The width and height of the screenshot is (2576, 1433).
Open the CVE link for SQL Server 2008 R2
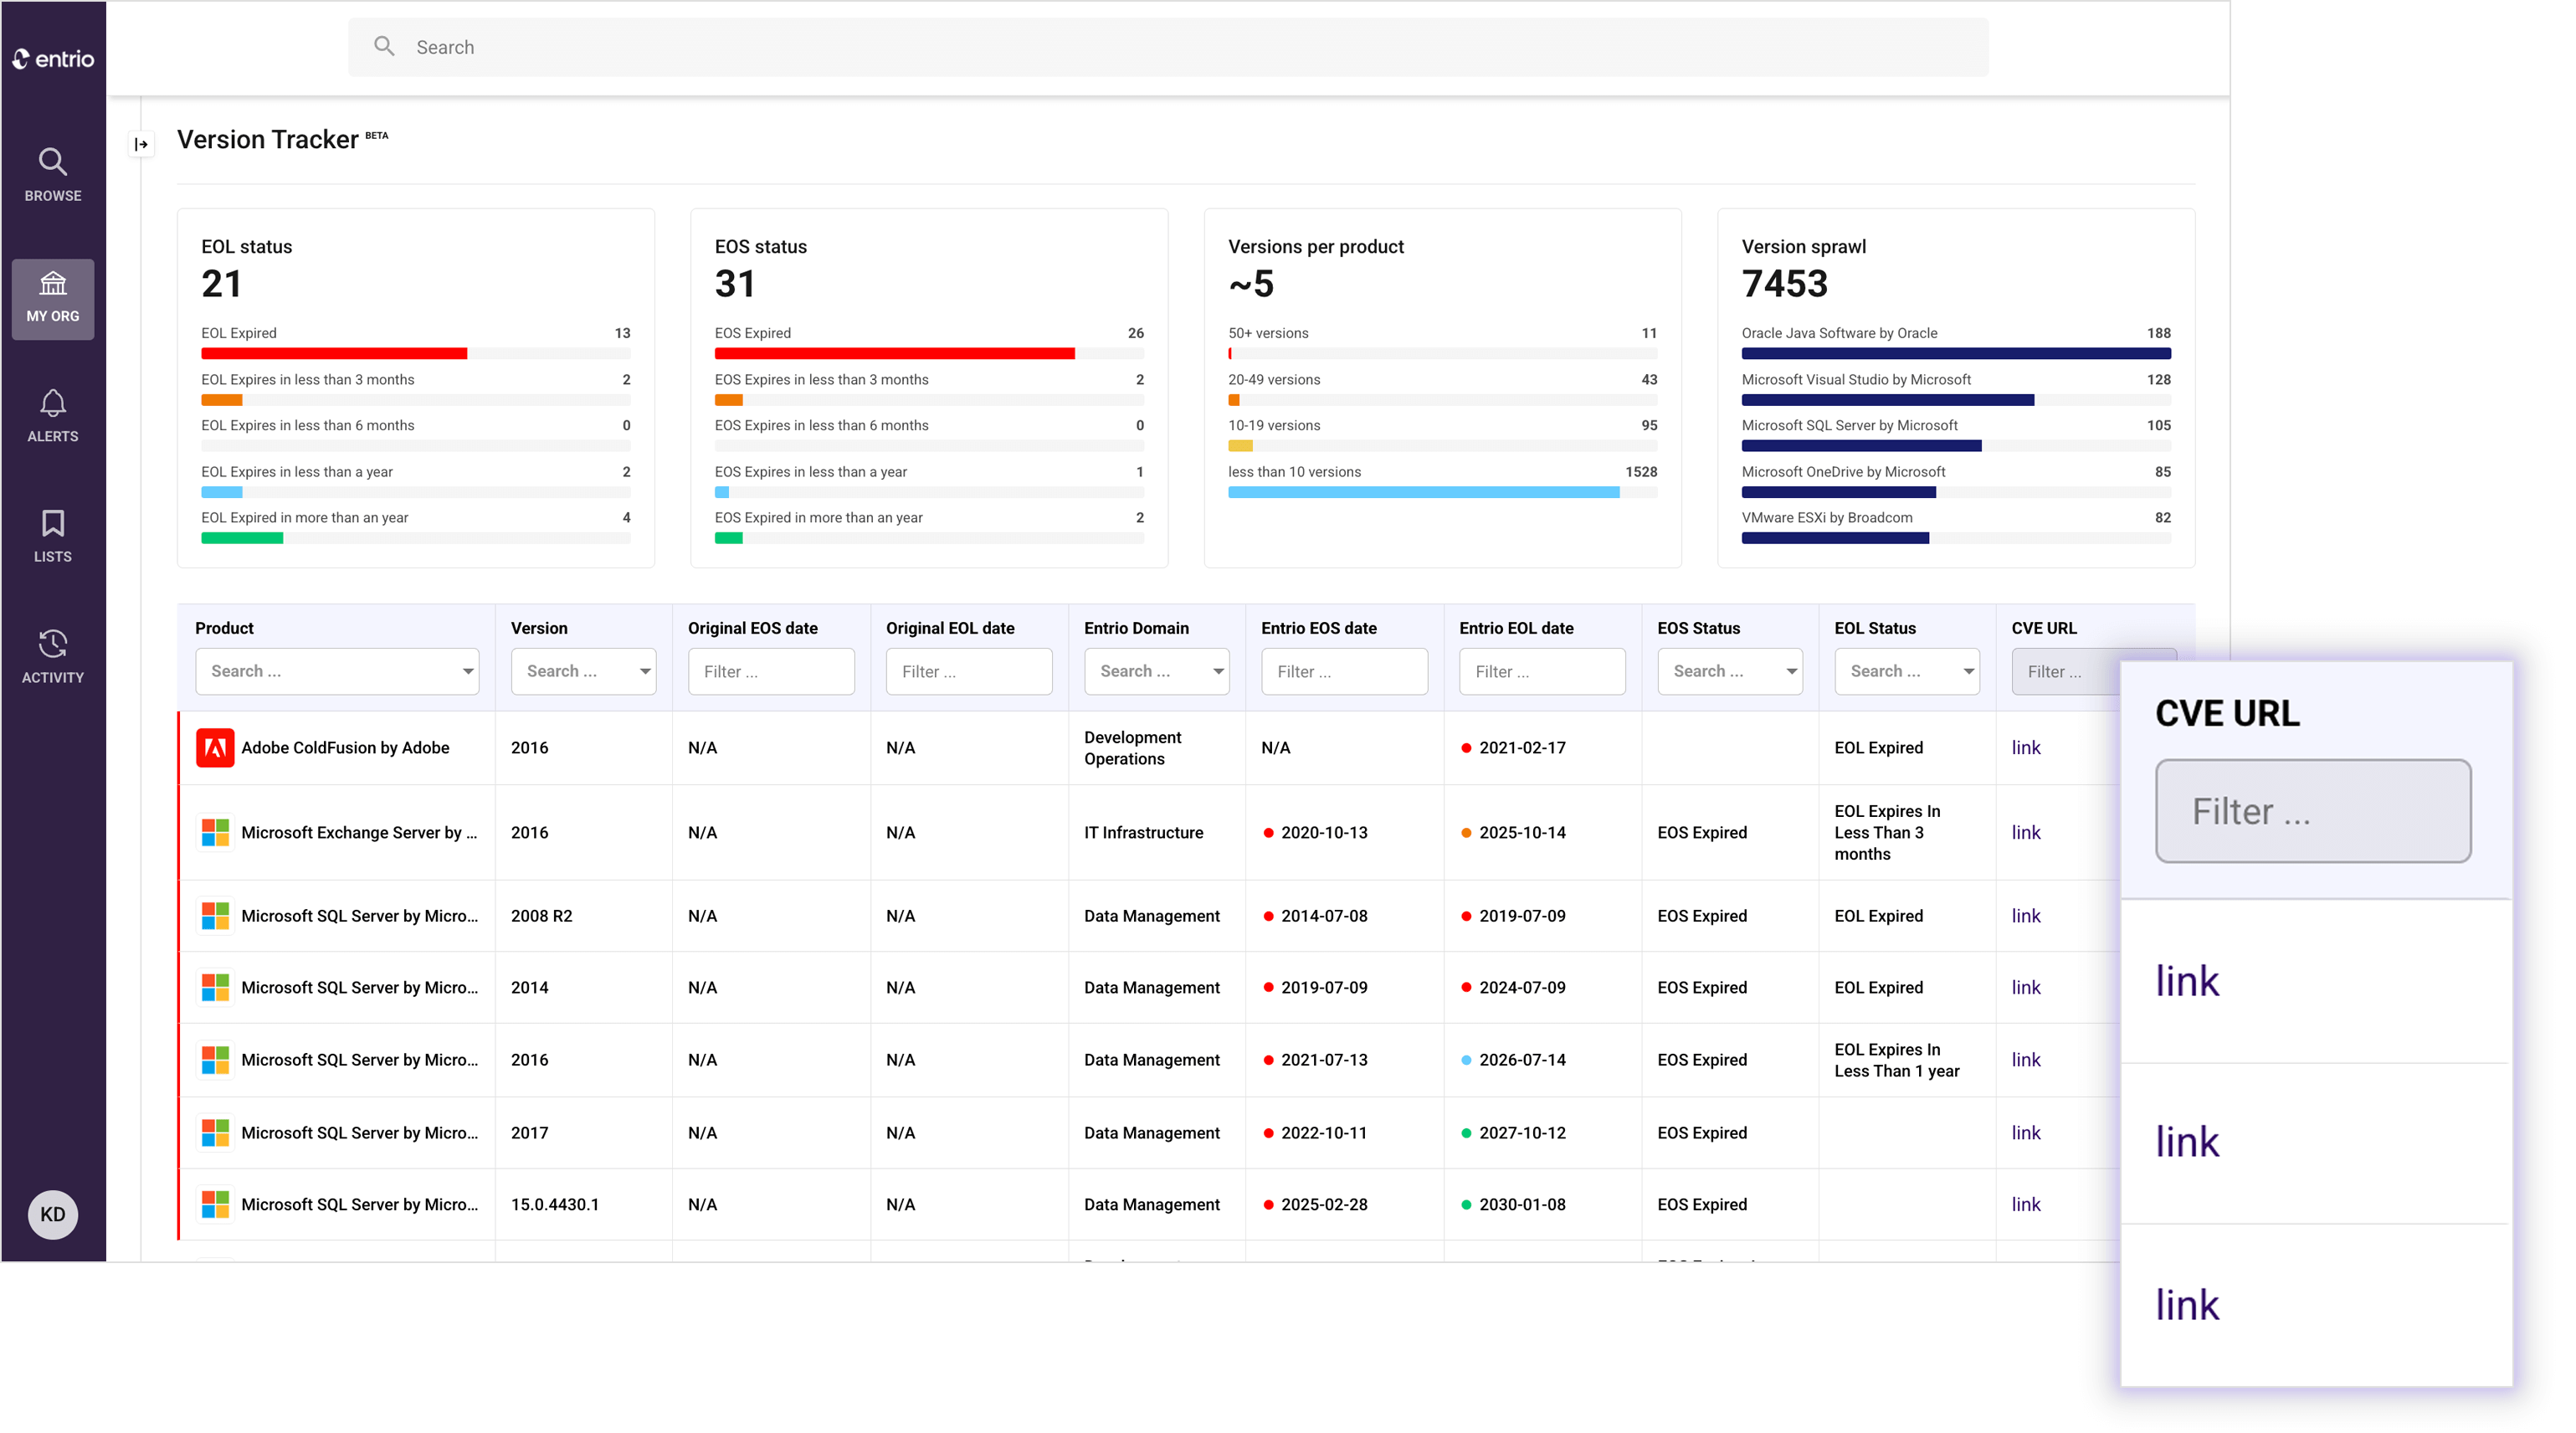(2025, 915)
